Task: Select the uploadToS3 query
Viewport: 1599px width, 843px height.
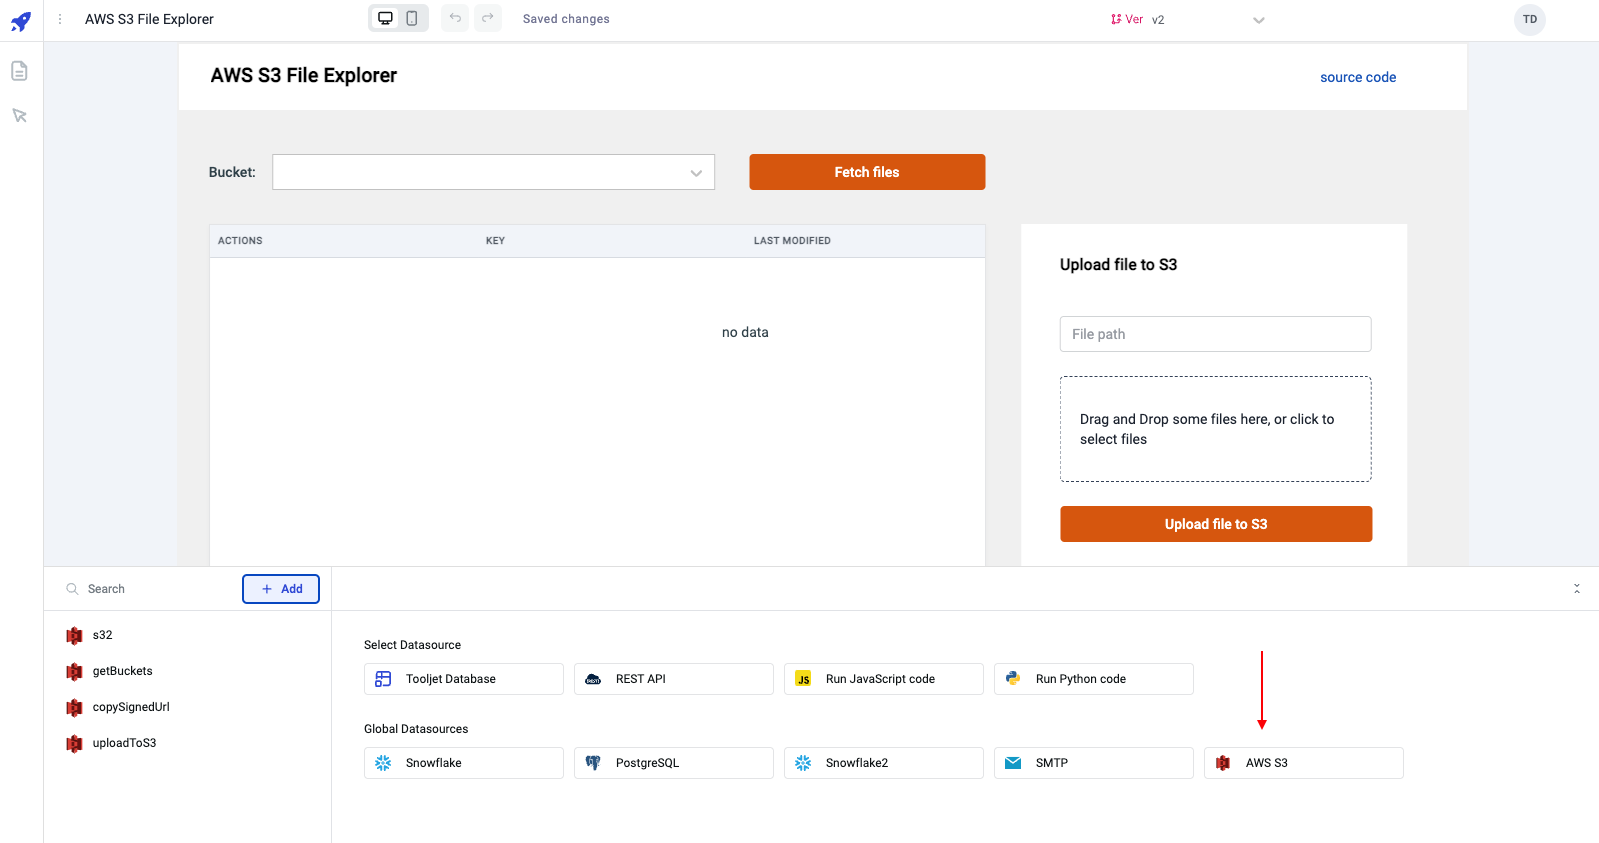Action: coord(124,743)
